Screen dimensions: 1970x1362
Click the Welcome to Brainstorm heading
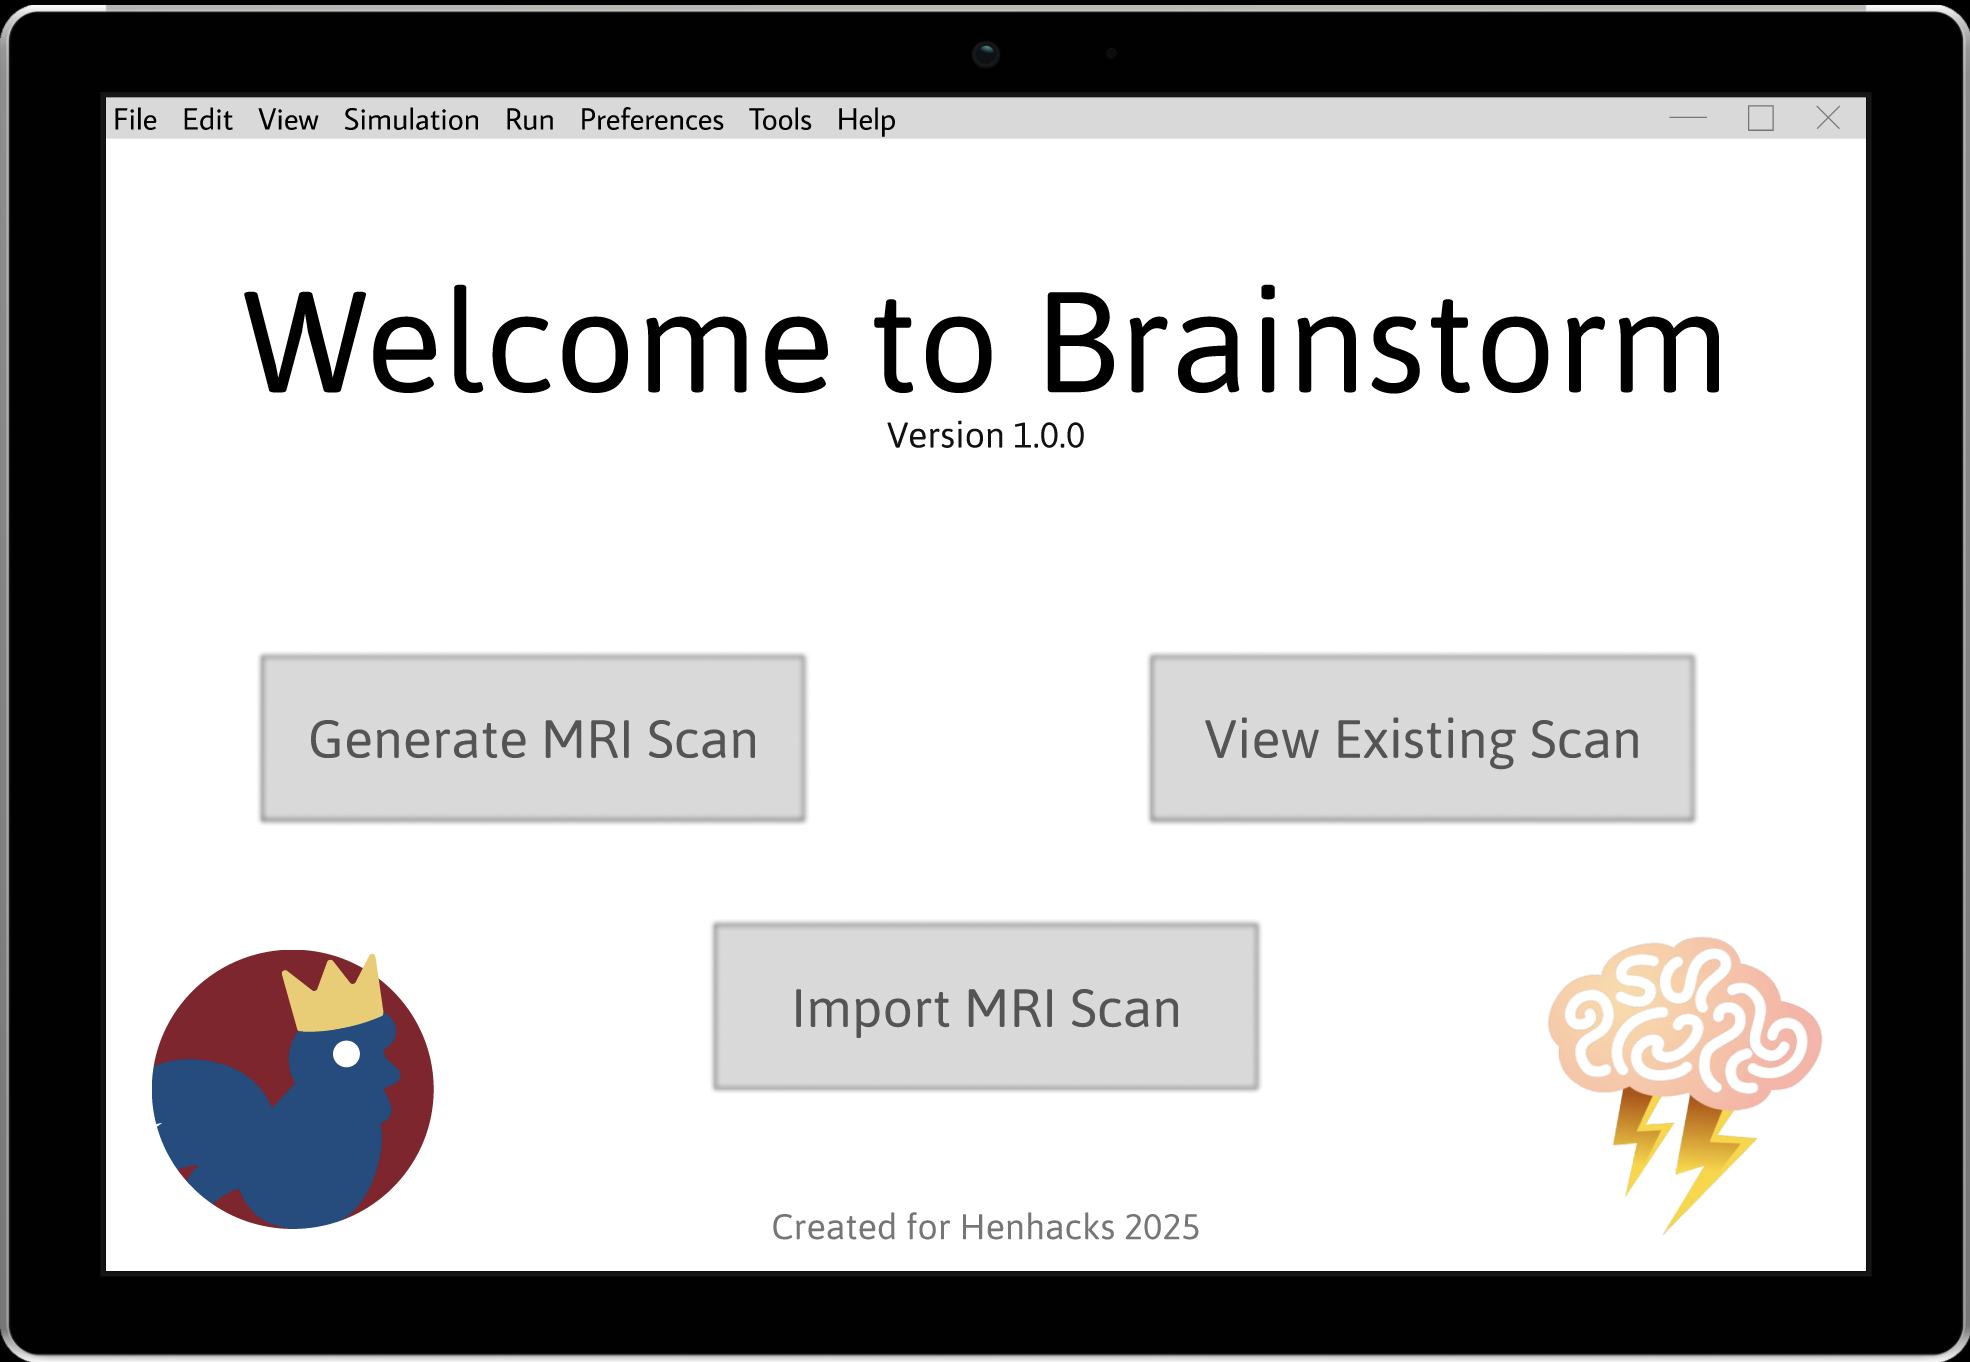(x=985, y=343)
